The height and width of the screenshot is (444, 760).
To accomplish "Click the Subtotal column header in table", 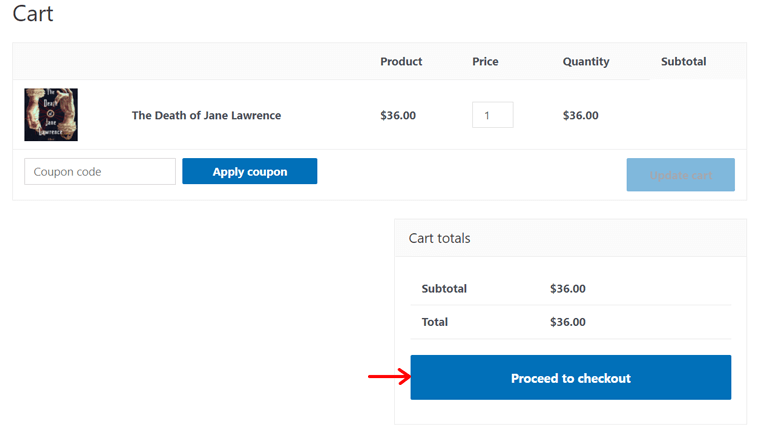I will click(x=684, y=61).
